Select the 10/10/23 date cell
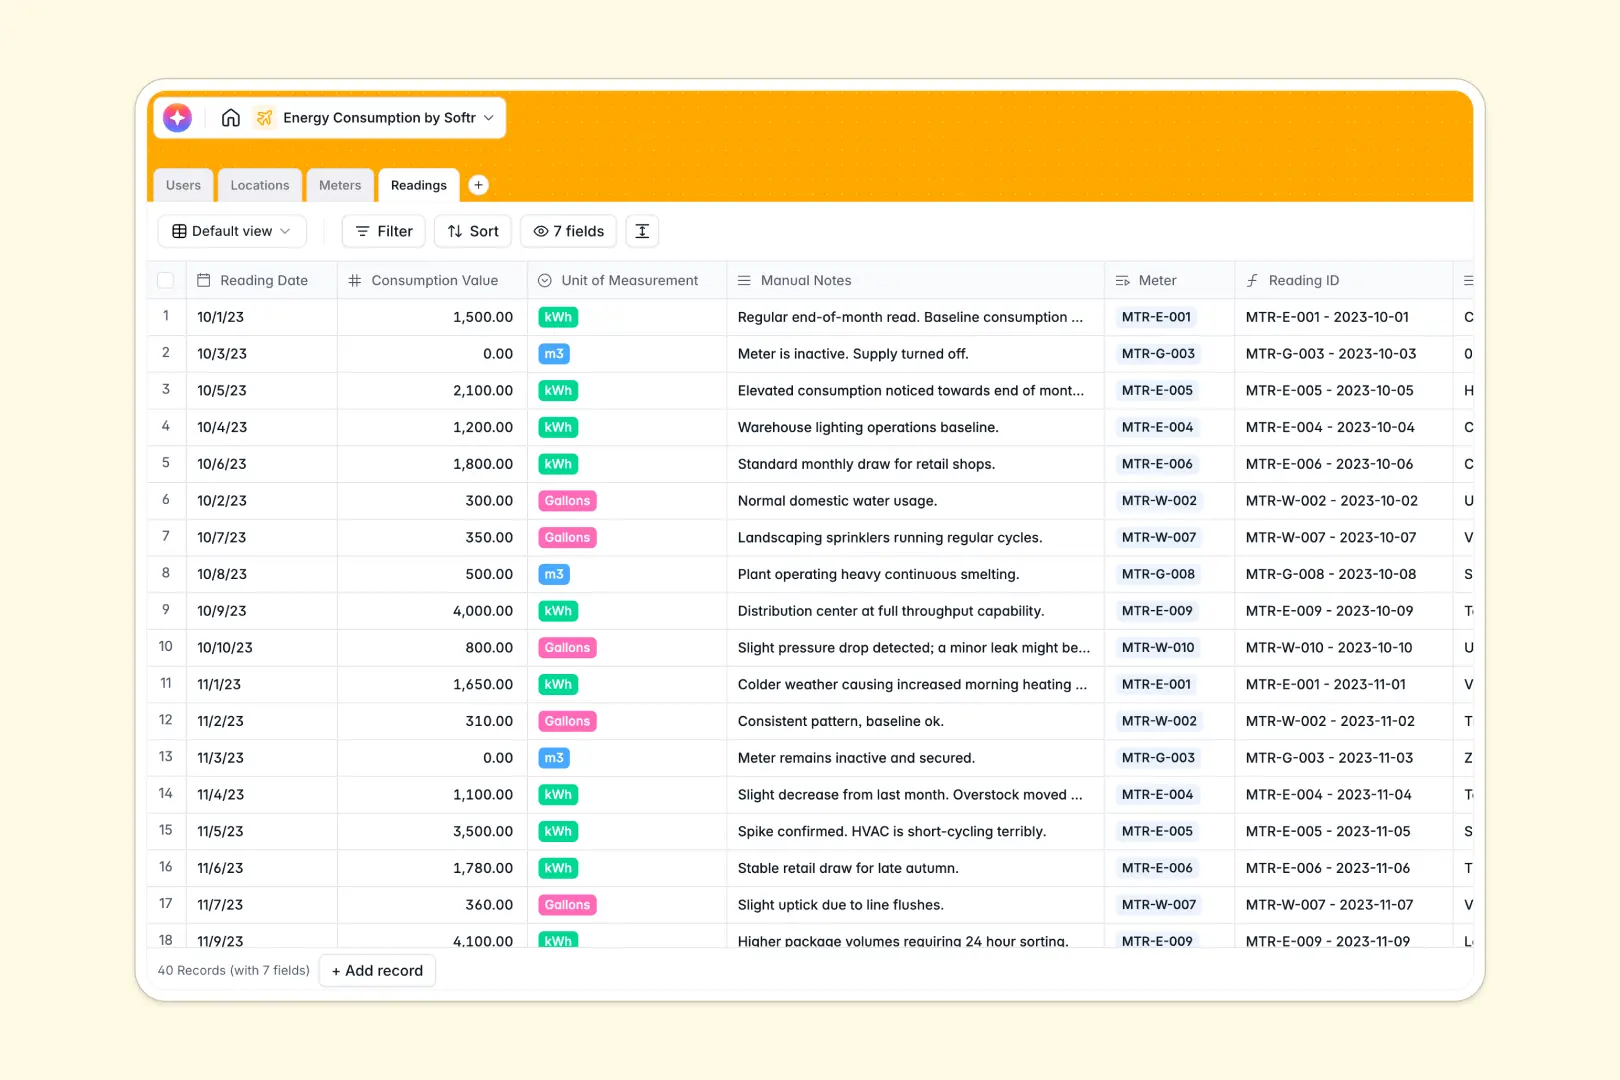 [x=262, y=648]
